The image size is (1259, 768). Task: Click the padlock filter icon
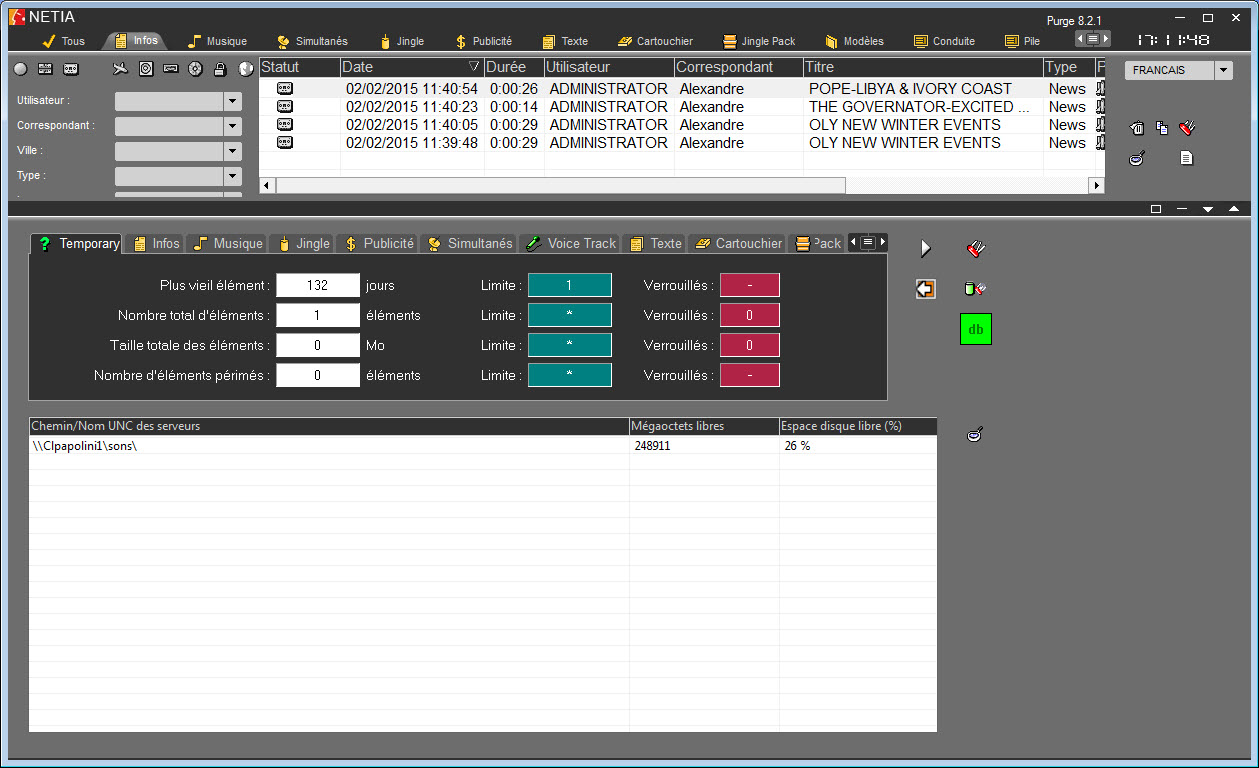pyautogui.click(x=220, y=69)
